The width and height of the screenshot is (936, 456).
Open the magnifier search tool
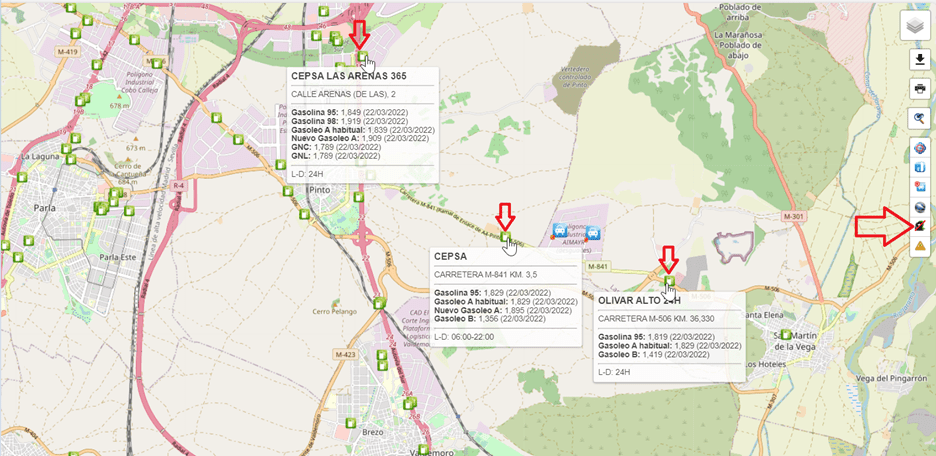(x=920, y=119)
